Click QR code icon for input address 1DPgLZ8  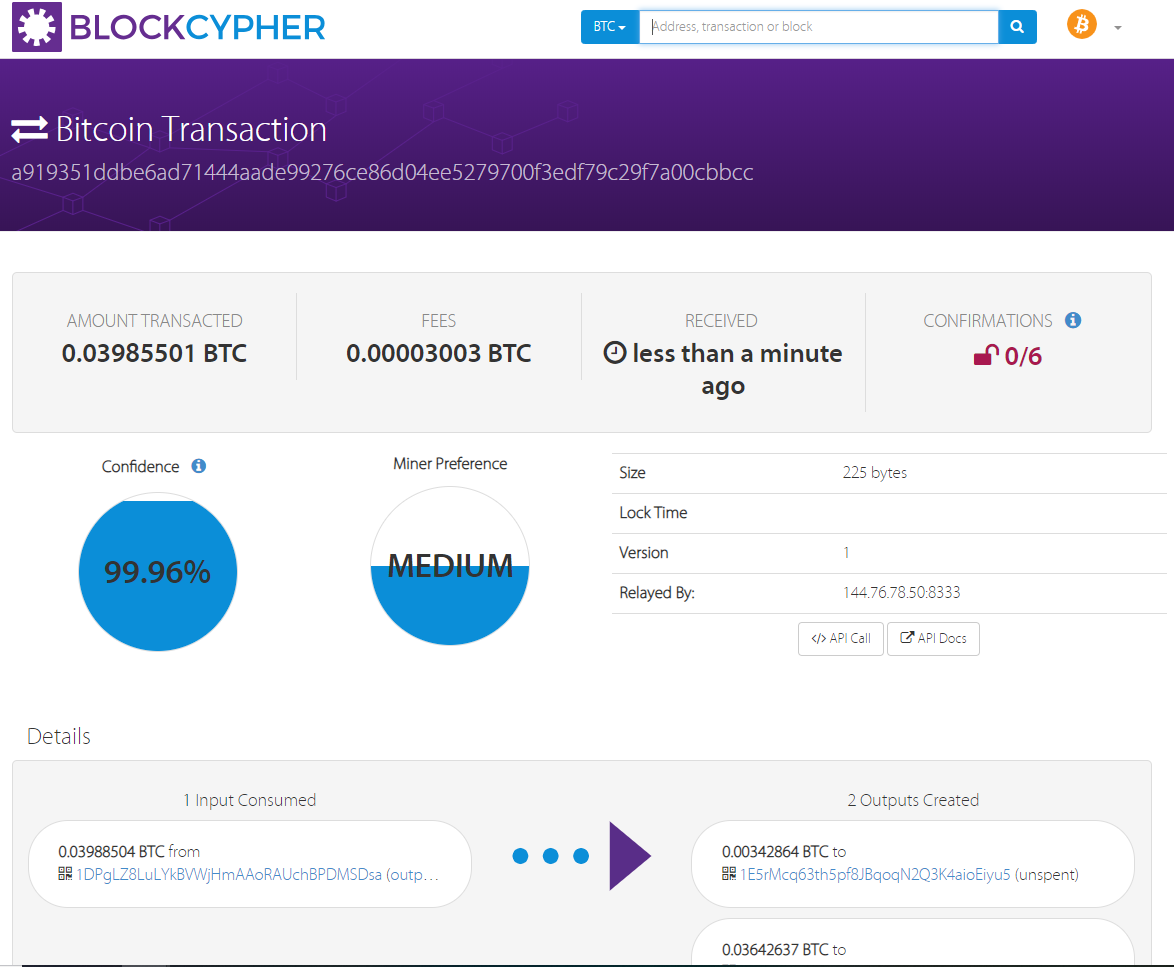[65, 873]
